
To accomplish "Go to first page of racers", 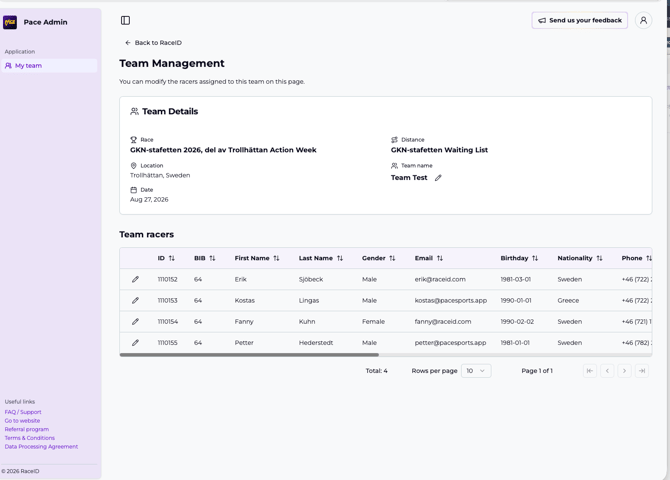I will (590, 371).
